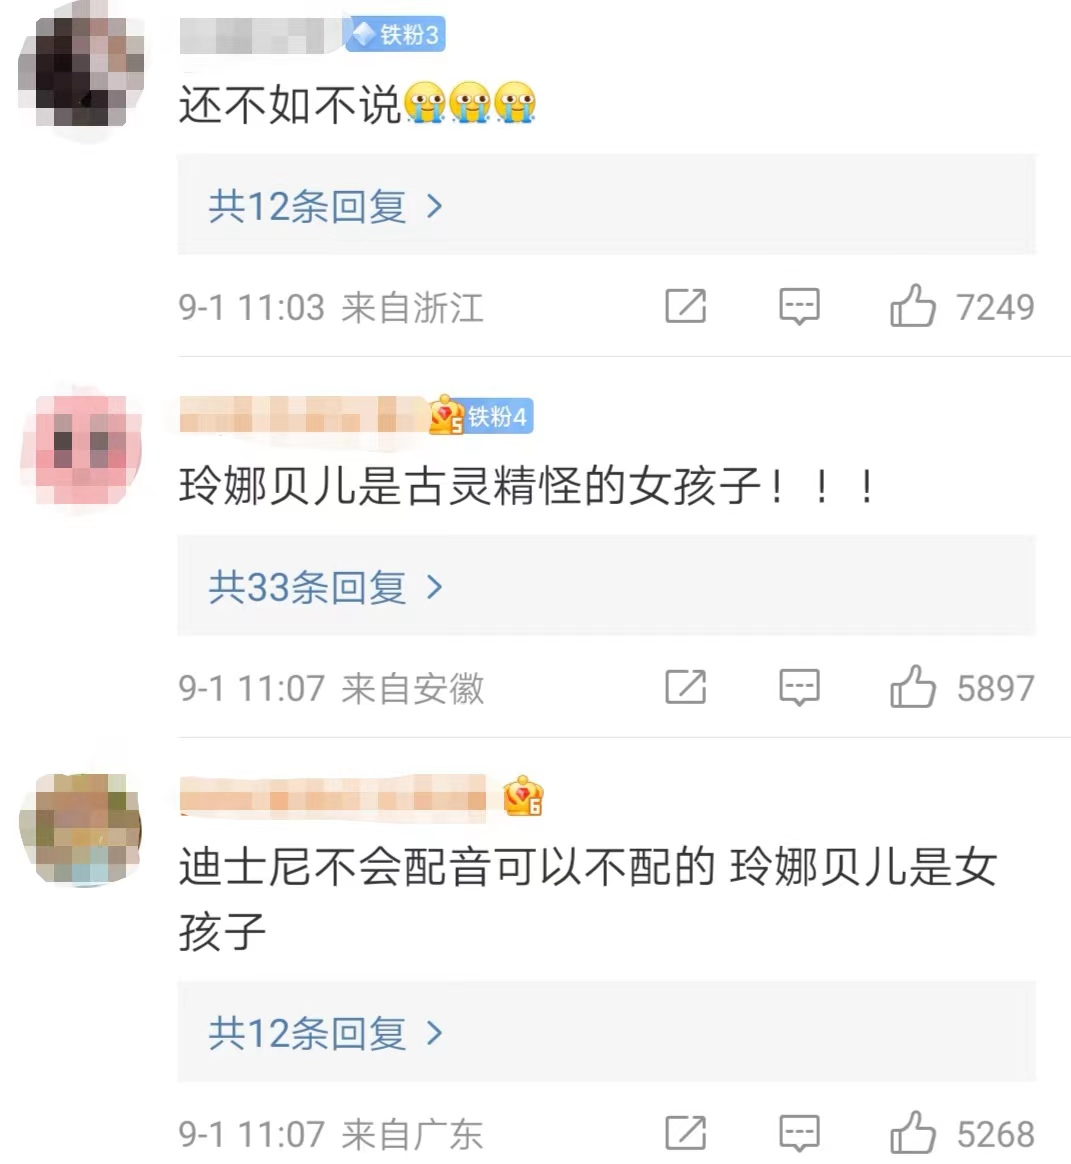Toggle like on the 5897-like comment
The width and height of the screenshot is (1071, 1164).
click(911, 686)
